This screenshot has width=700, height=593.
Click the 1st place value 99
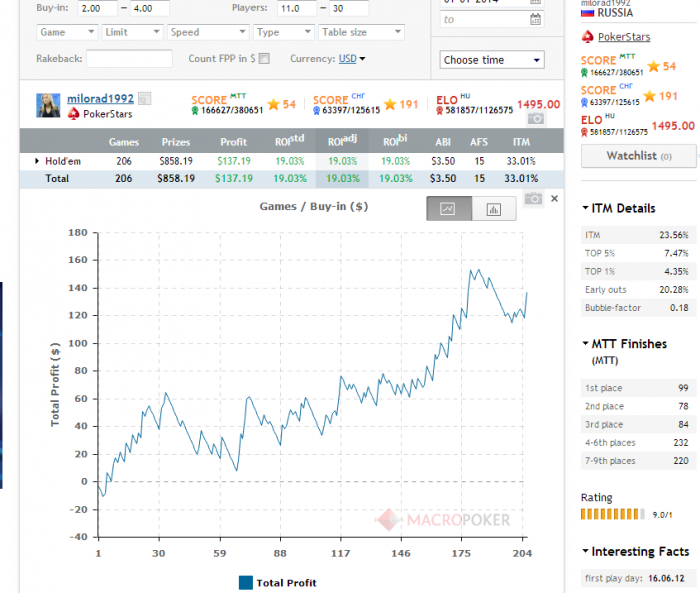click(x=683, y=388)
